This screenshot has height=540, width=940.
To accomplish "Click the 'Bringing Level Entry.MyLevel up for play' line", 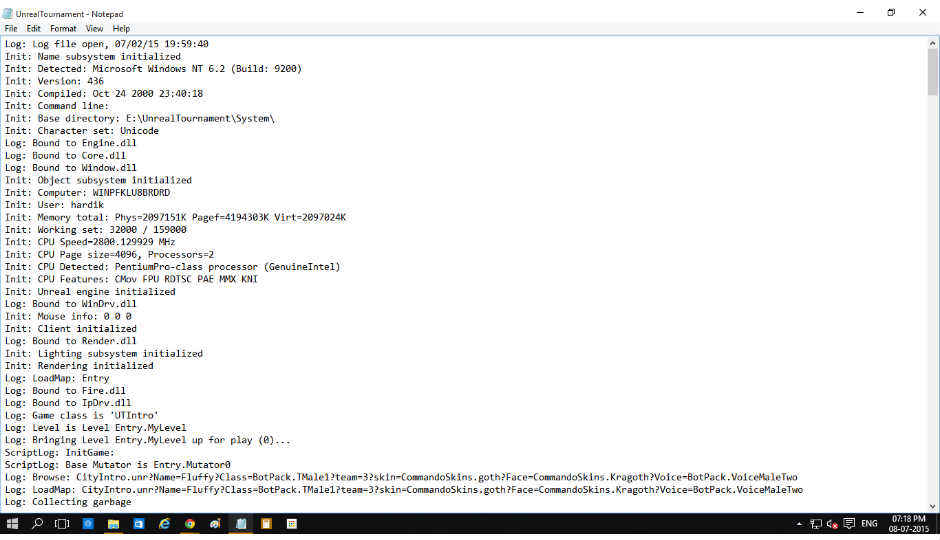I will point(147,440).
